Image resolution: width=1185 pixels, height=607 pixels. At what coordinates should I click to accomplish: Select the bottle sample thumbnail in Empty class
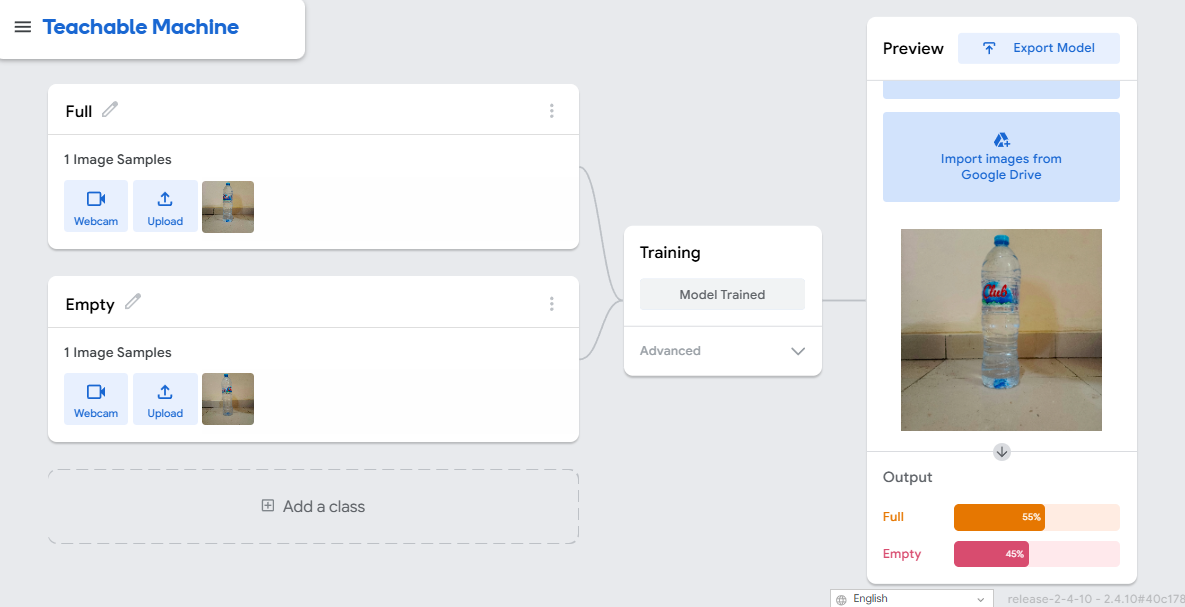click(x=228, y=399)
